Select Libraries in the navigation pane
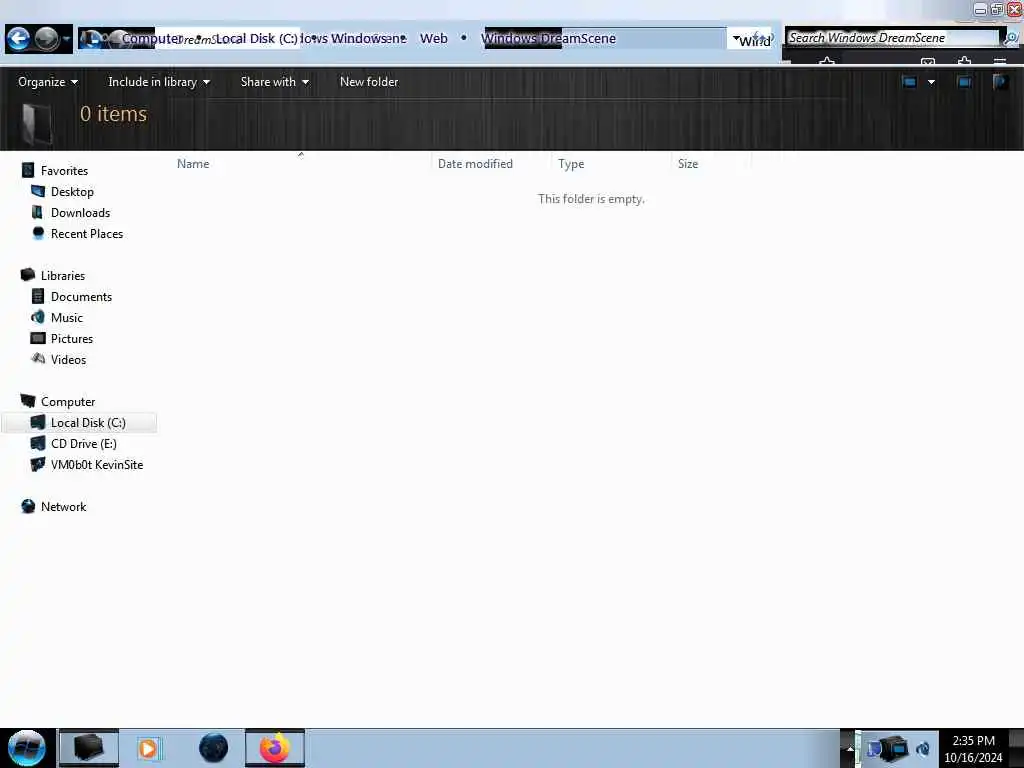Viewport: 1024px width, 768px height. pyautogui.click(x=63, y=276)
